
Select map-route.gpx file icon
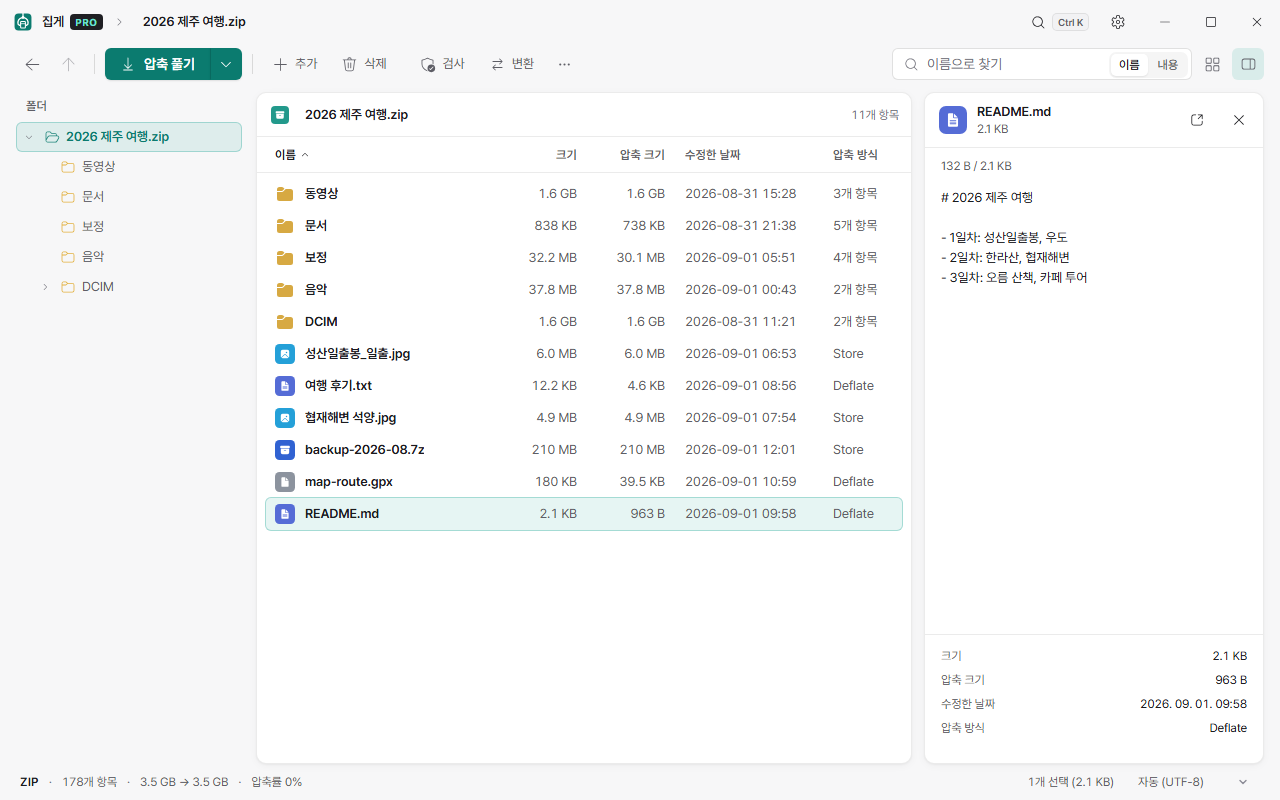285,482
